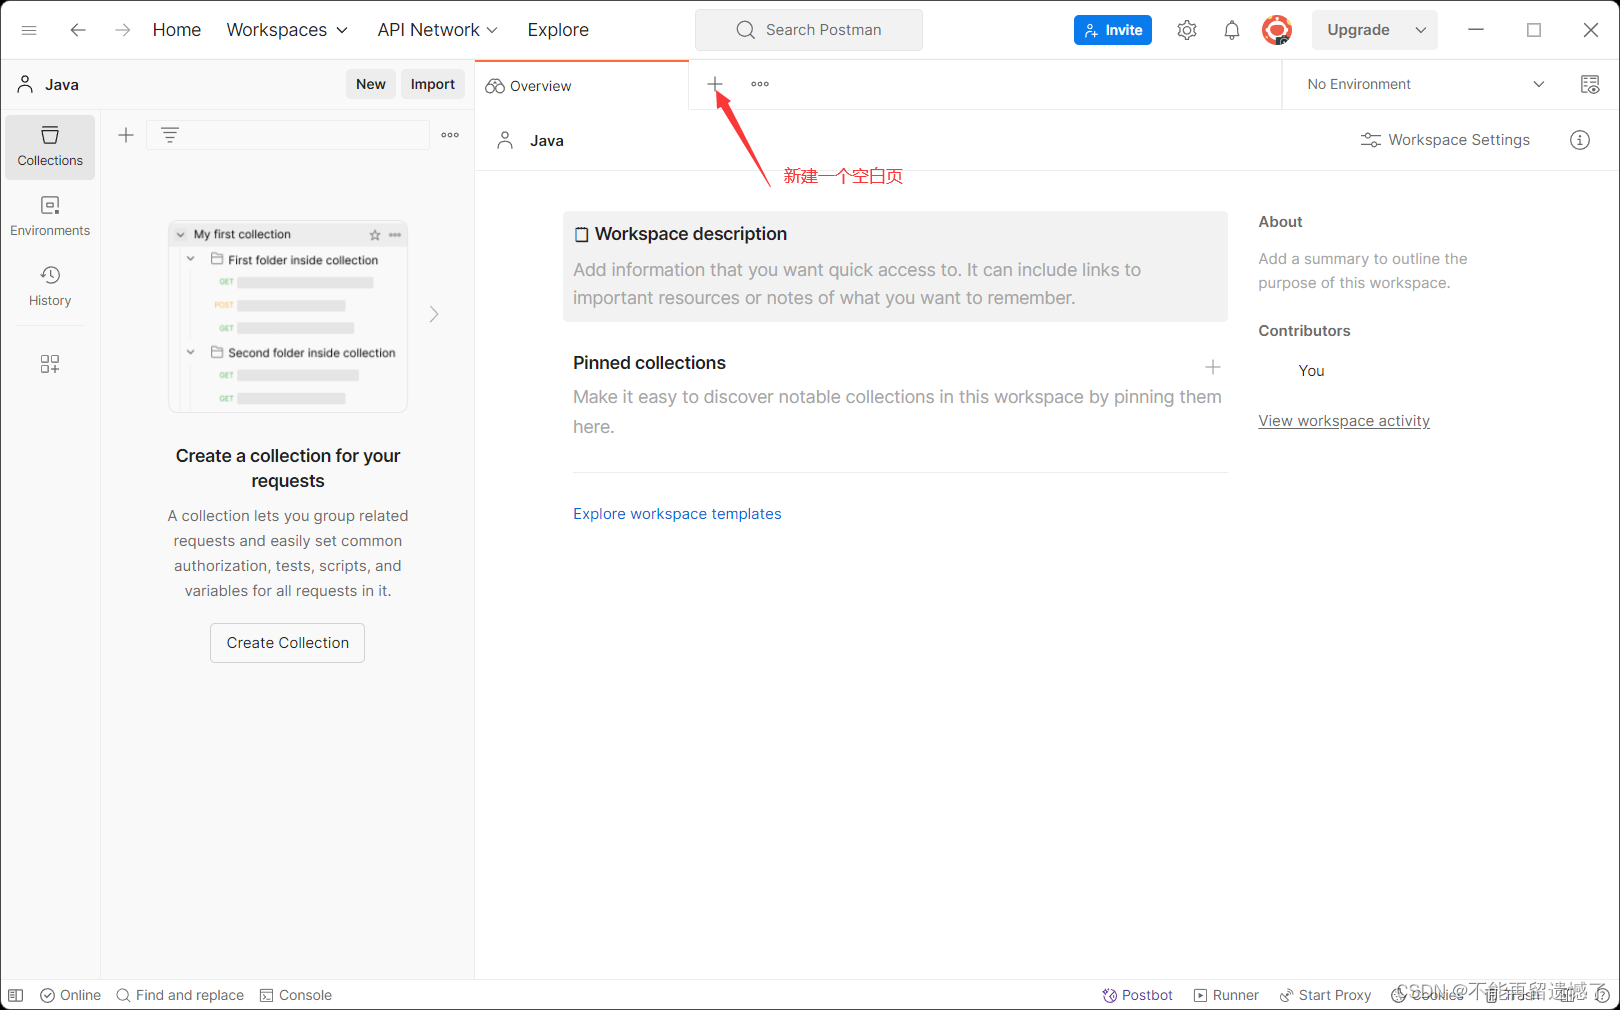Open View workspace activity link

pos(1344,421)
